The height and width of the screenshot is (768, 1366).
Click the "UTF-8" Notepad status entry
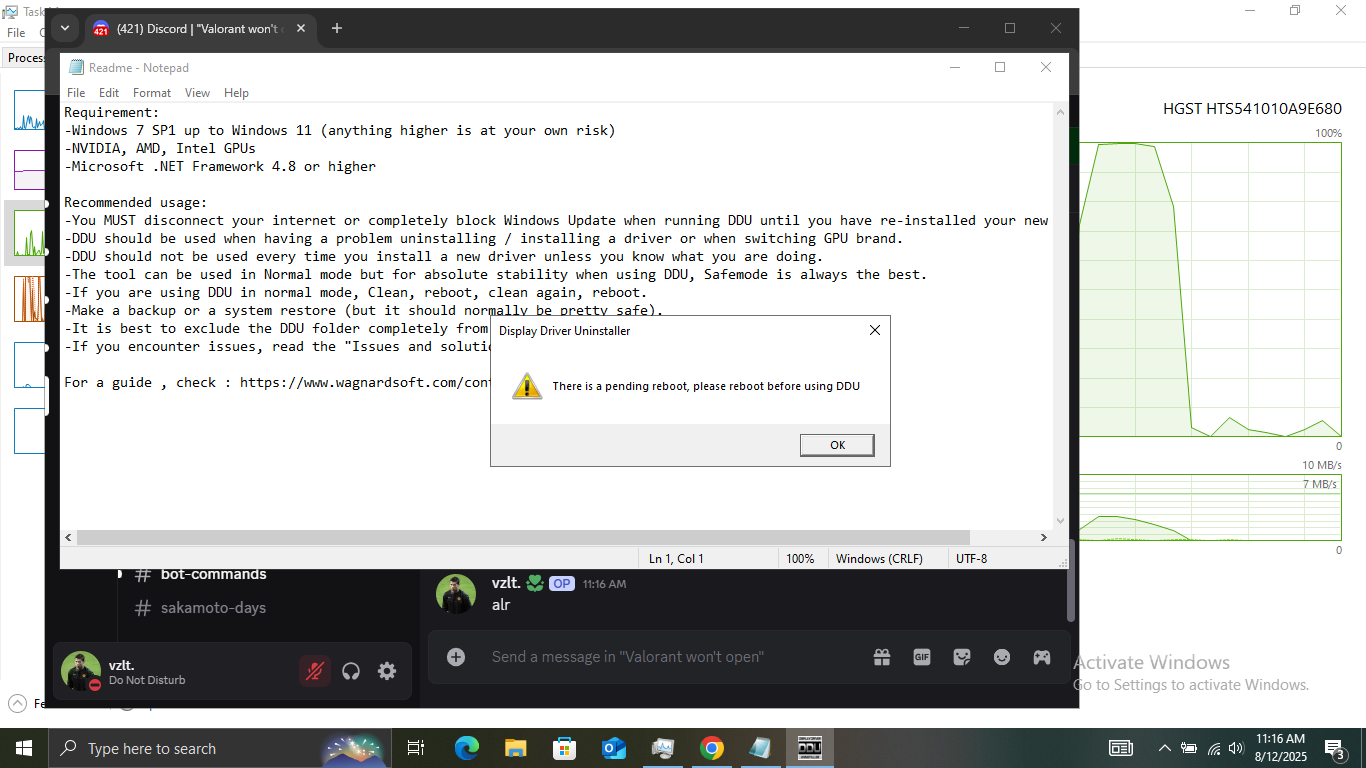971,559
